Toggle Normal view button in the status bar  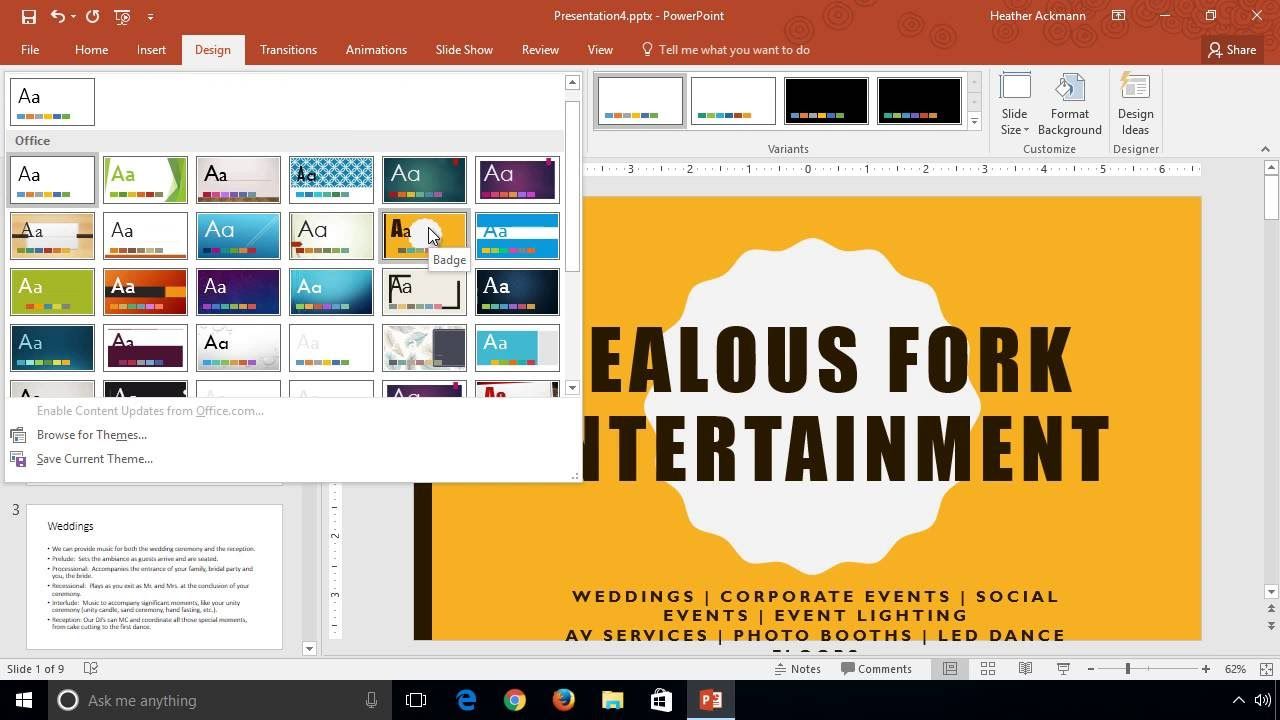pyautogui.click(x=950, y=669)
